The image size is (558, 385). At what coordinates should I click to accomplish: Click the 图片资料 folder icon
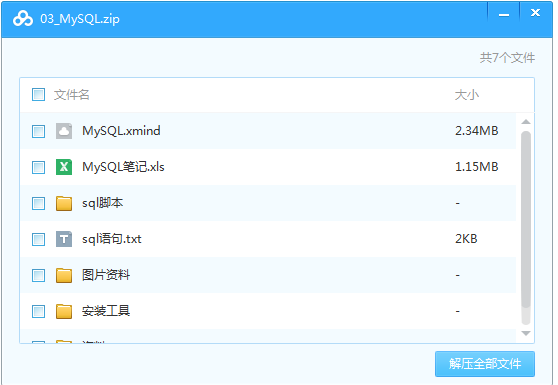tap(64, 275)
